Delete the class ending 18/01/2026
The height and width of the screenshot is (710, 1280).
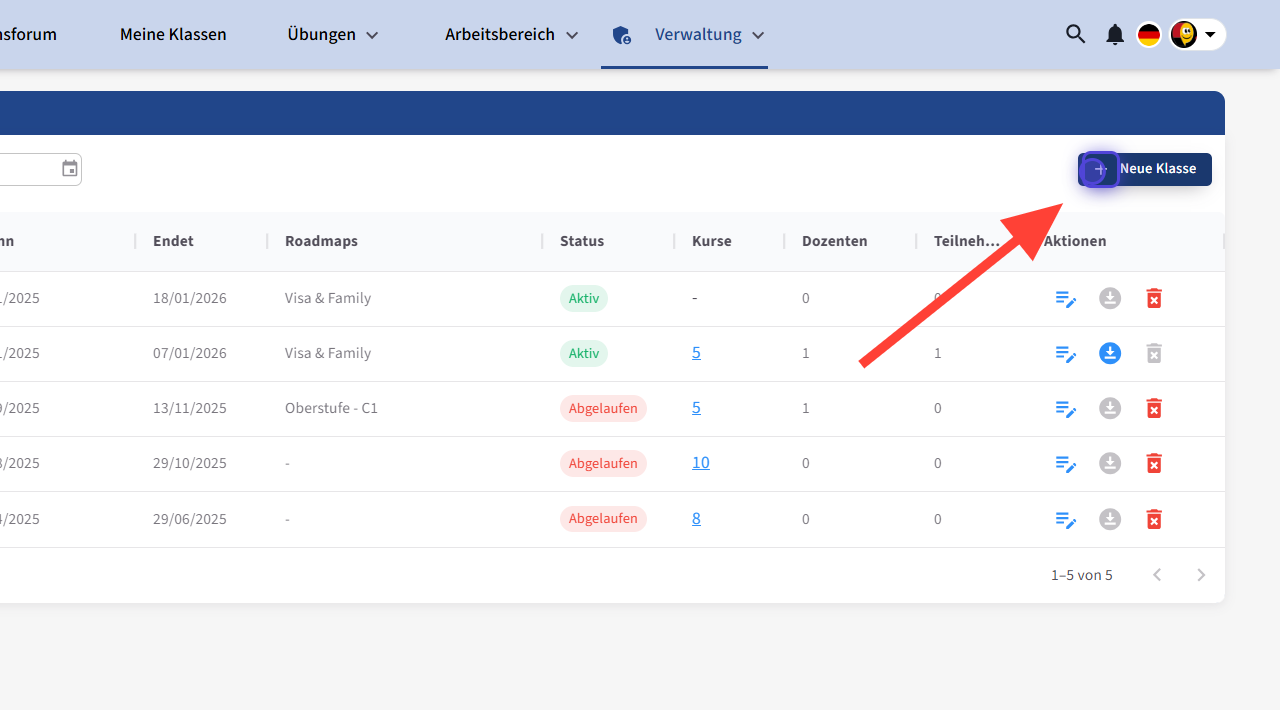1154,299
